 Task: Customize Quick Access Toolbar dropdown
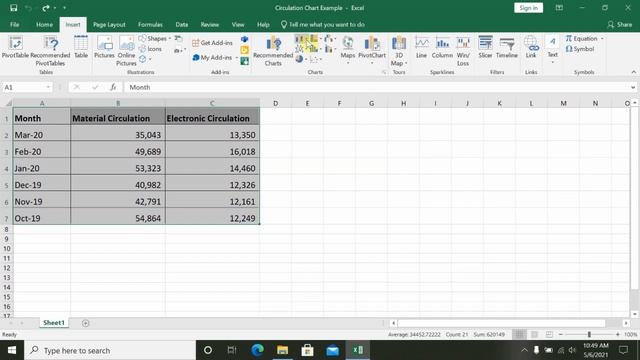click(x=64, y=8)
